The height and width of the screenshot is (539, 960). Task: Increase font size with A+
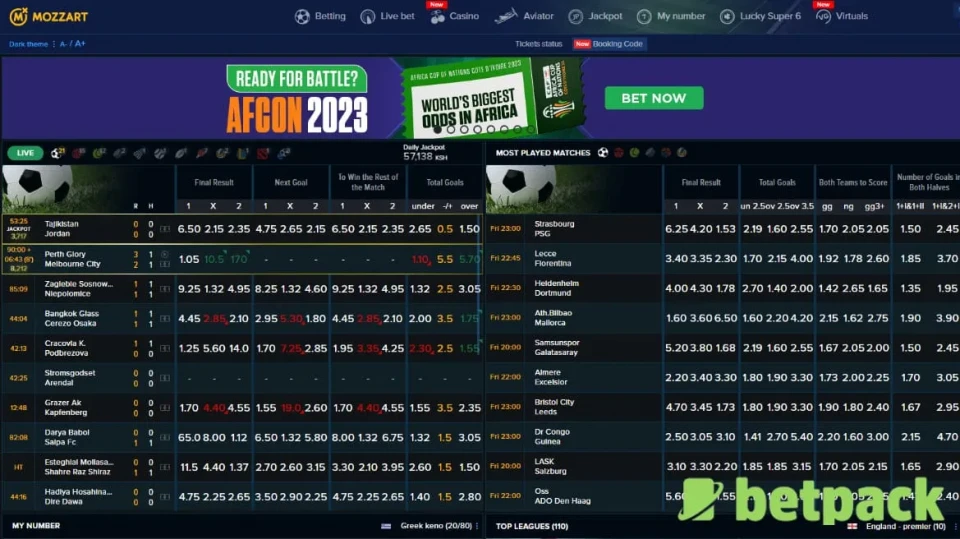80,44
